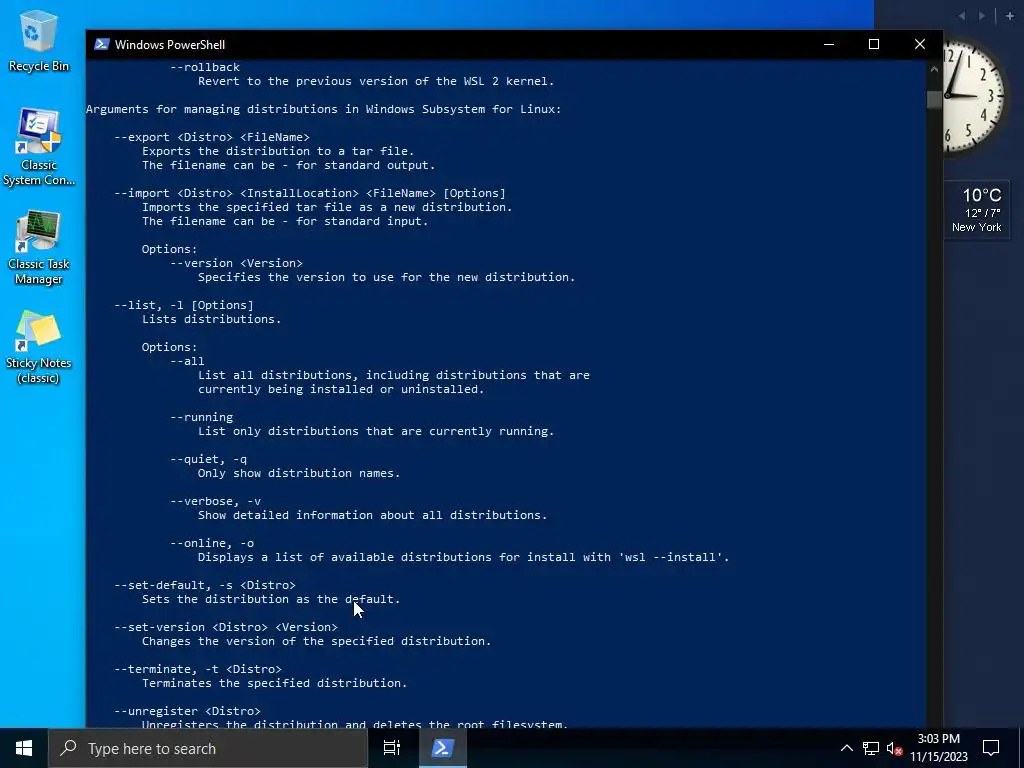Click the '--set-version <Distro> <Version>' line
1024x768 pixels.
[226, 627]
